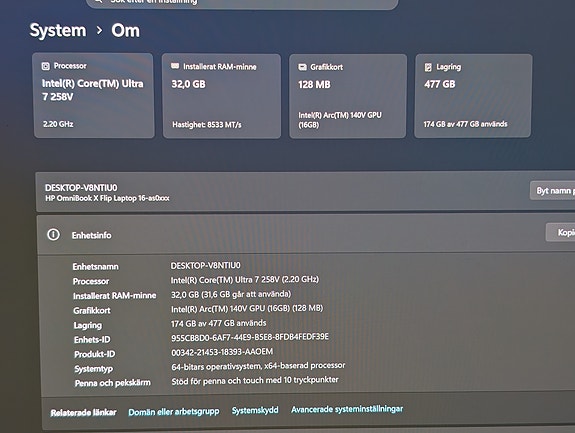Open the Installerat RAM-minne 32,0 GB card
Image resolution: width=575 pixels, height=433 pixels.
(x=221, y=96)
